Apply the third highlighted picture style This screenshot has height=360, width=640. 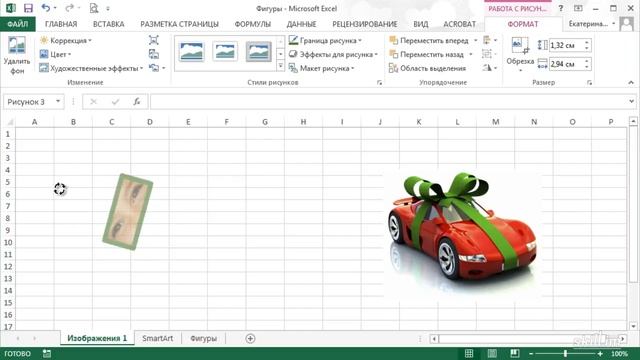[258, 52]
